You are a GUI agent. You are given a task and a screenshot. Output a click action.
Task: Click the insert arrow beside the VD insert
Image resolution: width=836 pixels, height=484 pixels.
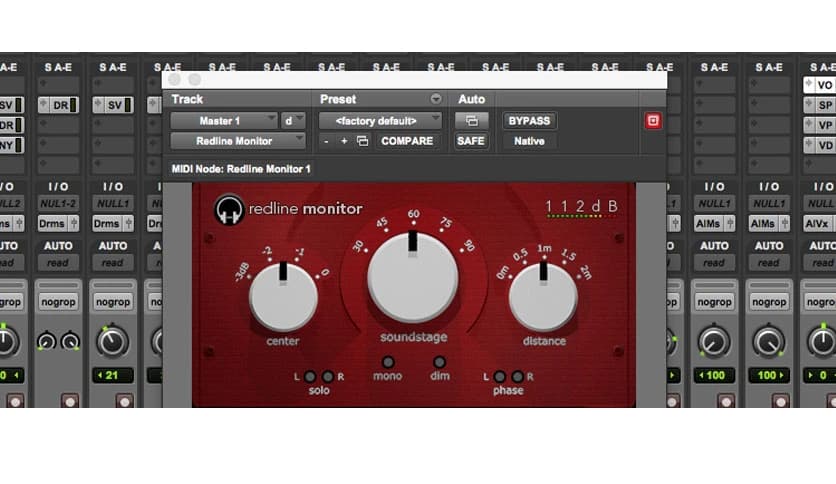pyautogui.click(x=809, y=144)
